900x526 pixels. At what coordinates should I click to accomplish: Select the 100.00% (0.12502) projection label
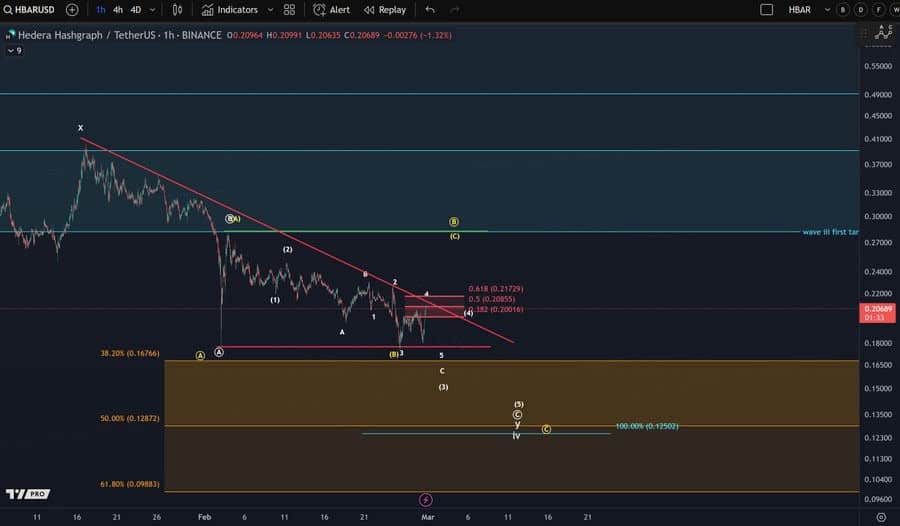click(x=647, y=426)
